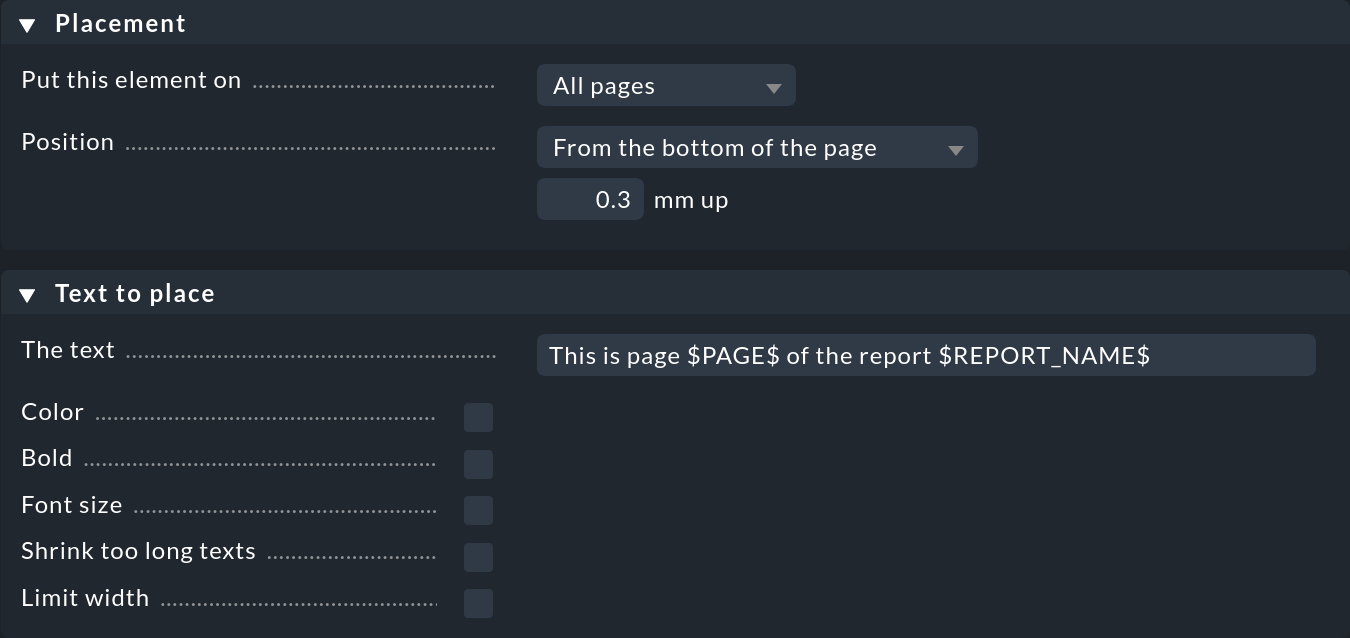Click the Position label
Screen dimensions: 1350x638
68,142
